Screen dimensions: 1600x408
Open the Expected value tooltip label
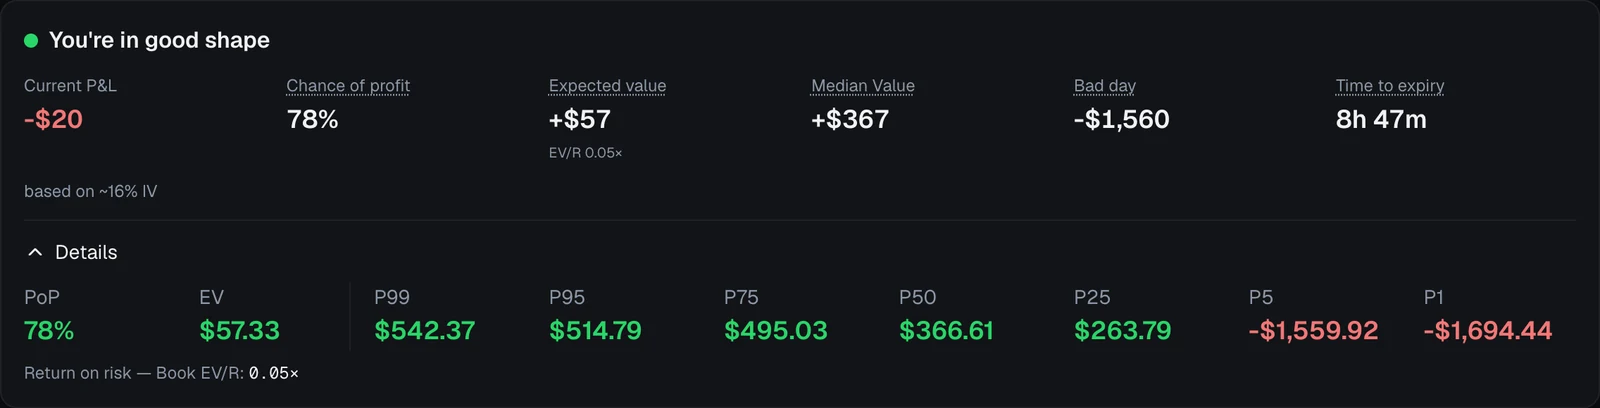(x=607, y=86)
